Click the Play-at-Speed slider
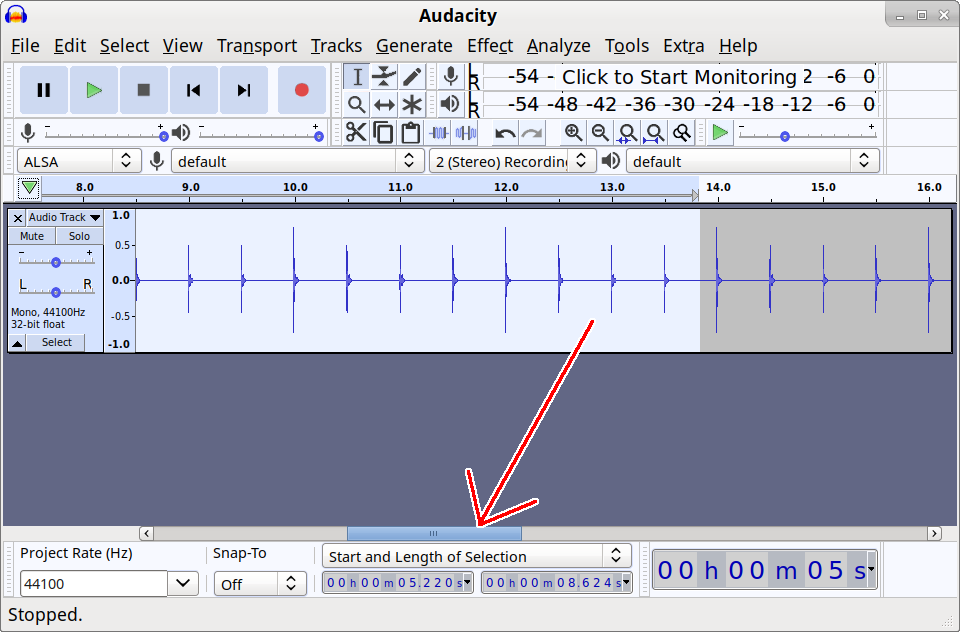The image size is (960, 632). 807,134
